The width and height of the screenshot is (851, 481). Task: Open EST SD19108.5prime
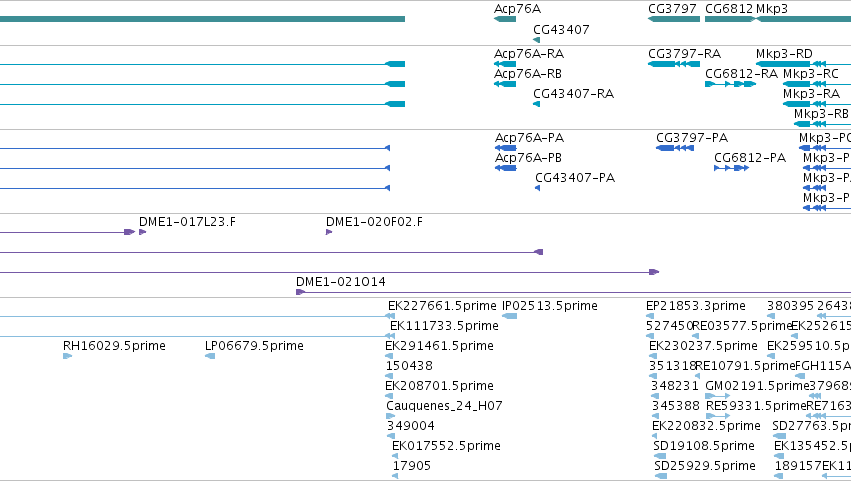(704, 446)
